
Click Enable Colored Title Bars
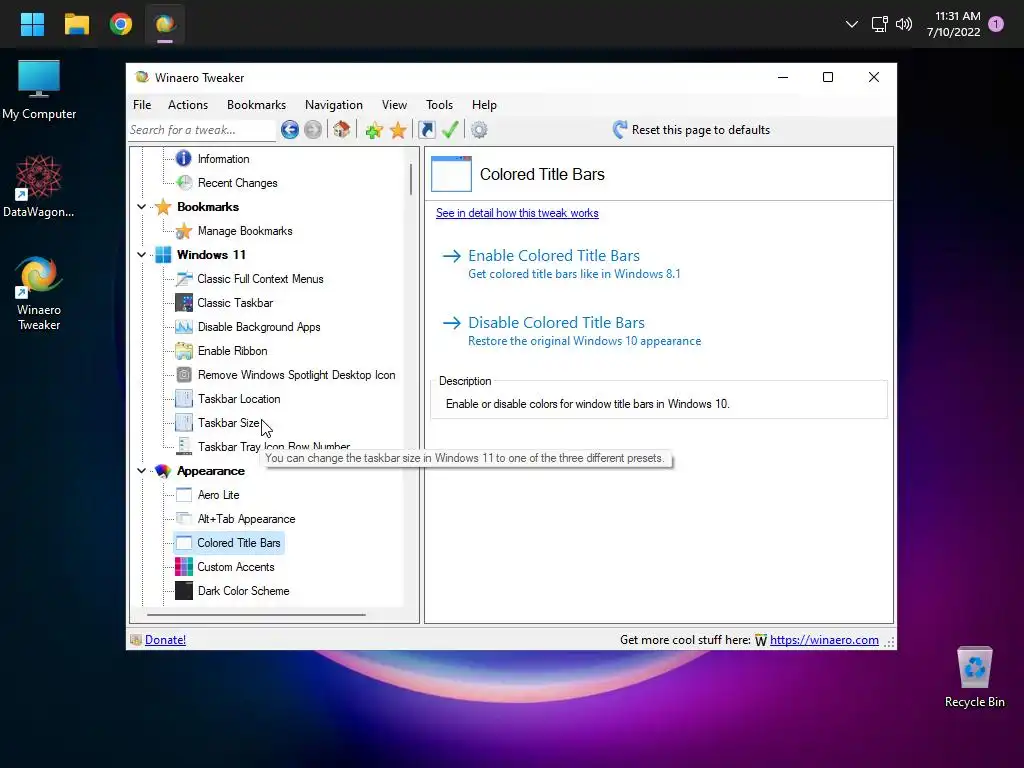tap(554, 255)
